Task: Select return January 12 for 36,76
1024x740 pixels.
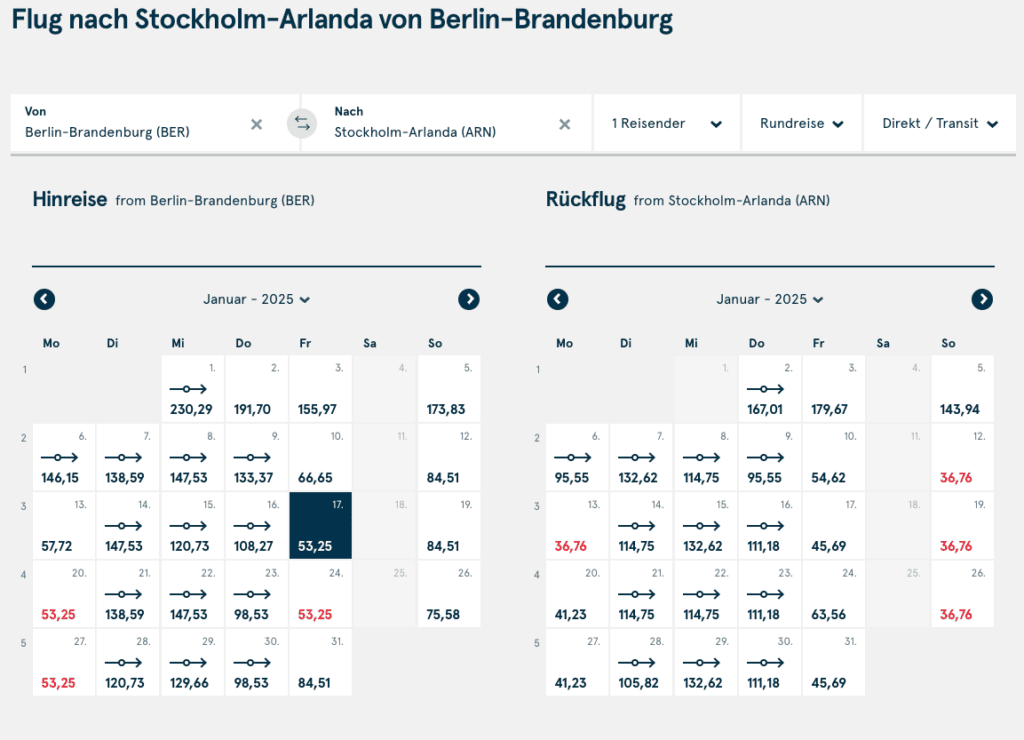Action: click(962, 456)
